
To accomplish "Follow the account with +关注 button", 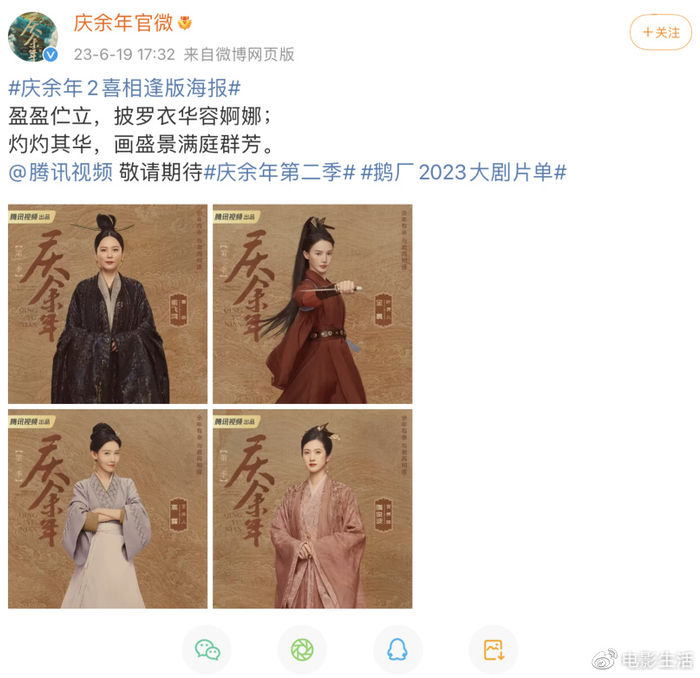I will (x=661, y=32).
